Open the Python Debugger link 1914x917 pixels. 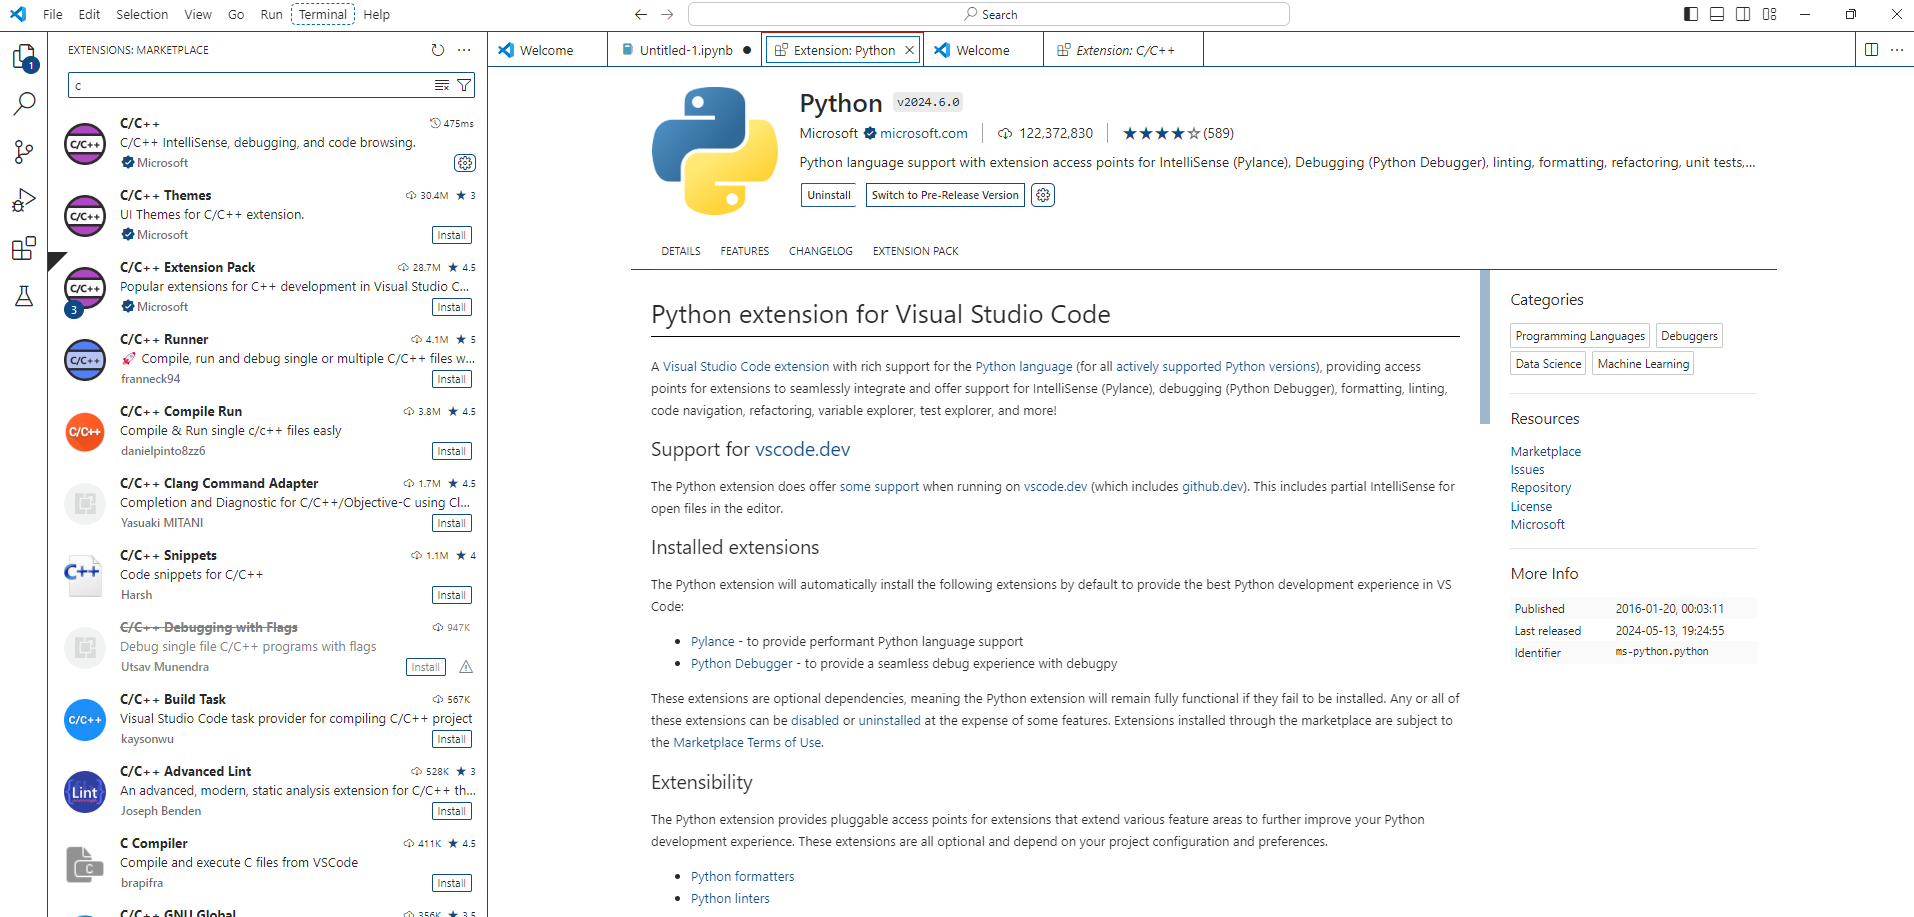pos(741,663)
